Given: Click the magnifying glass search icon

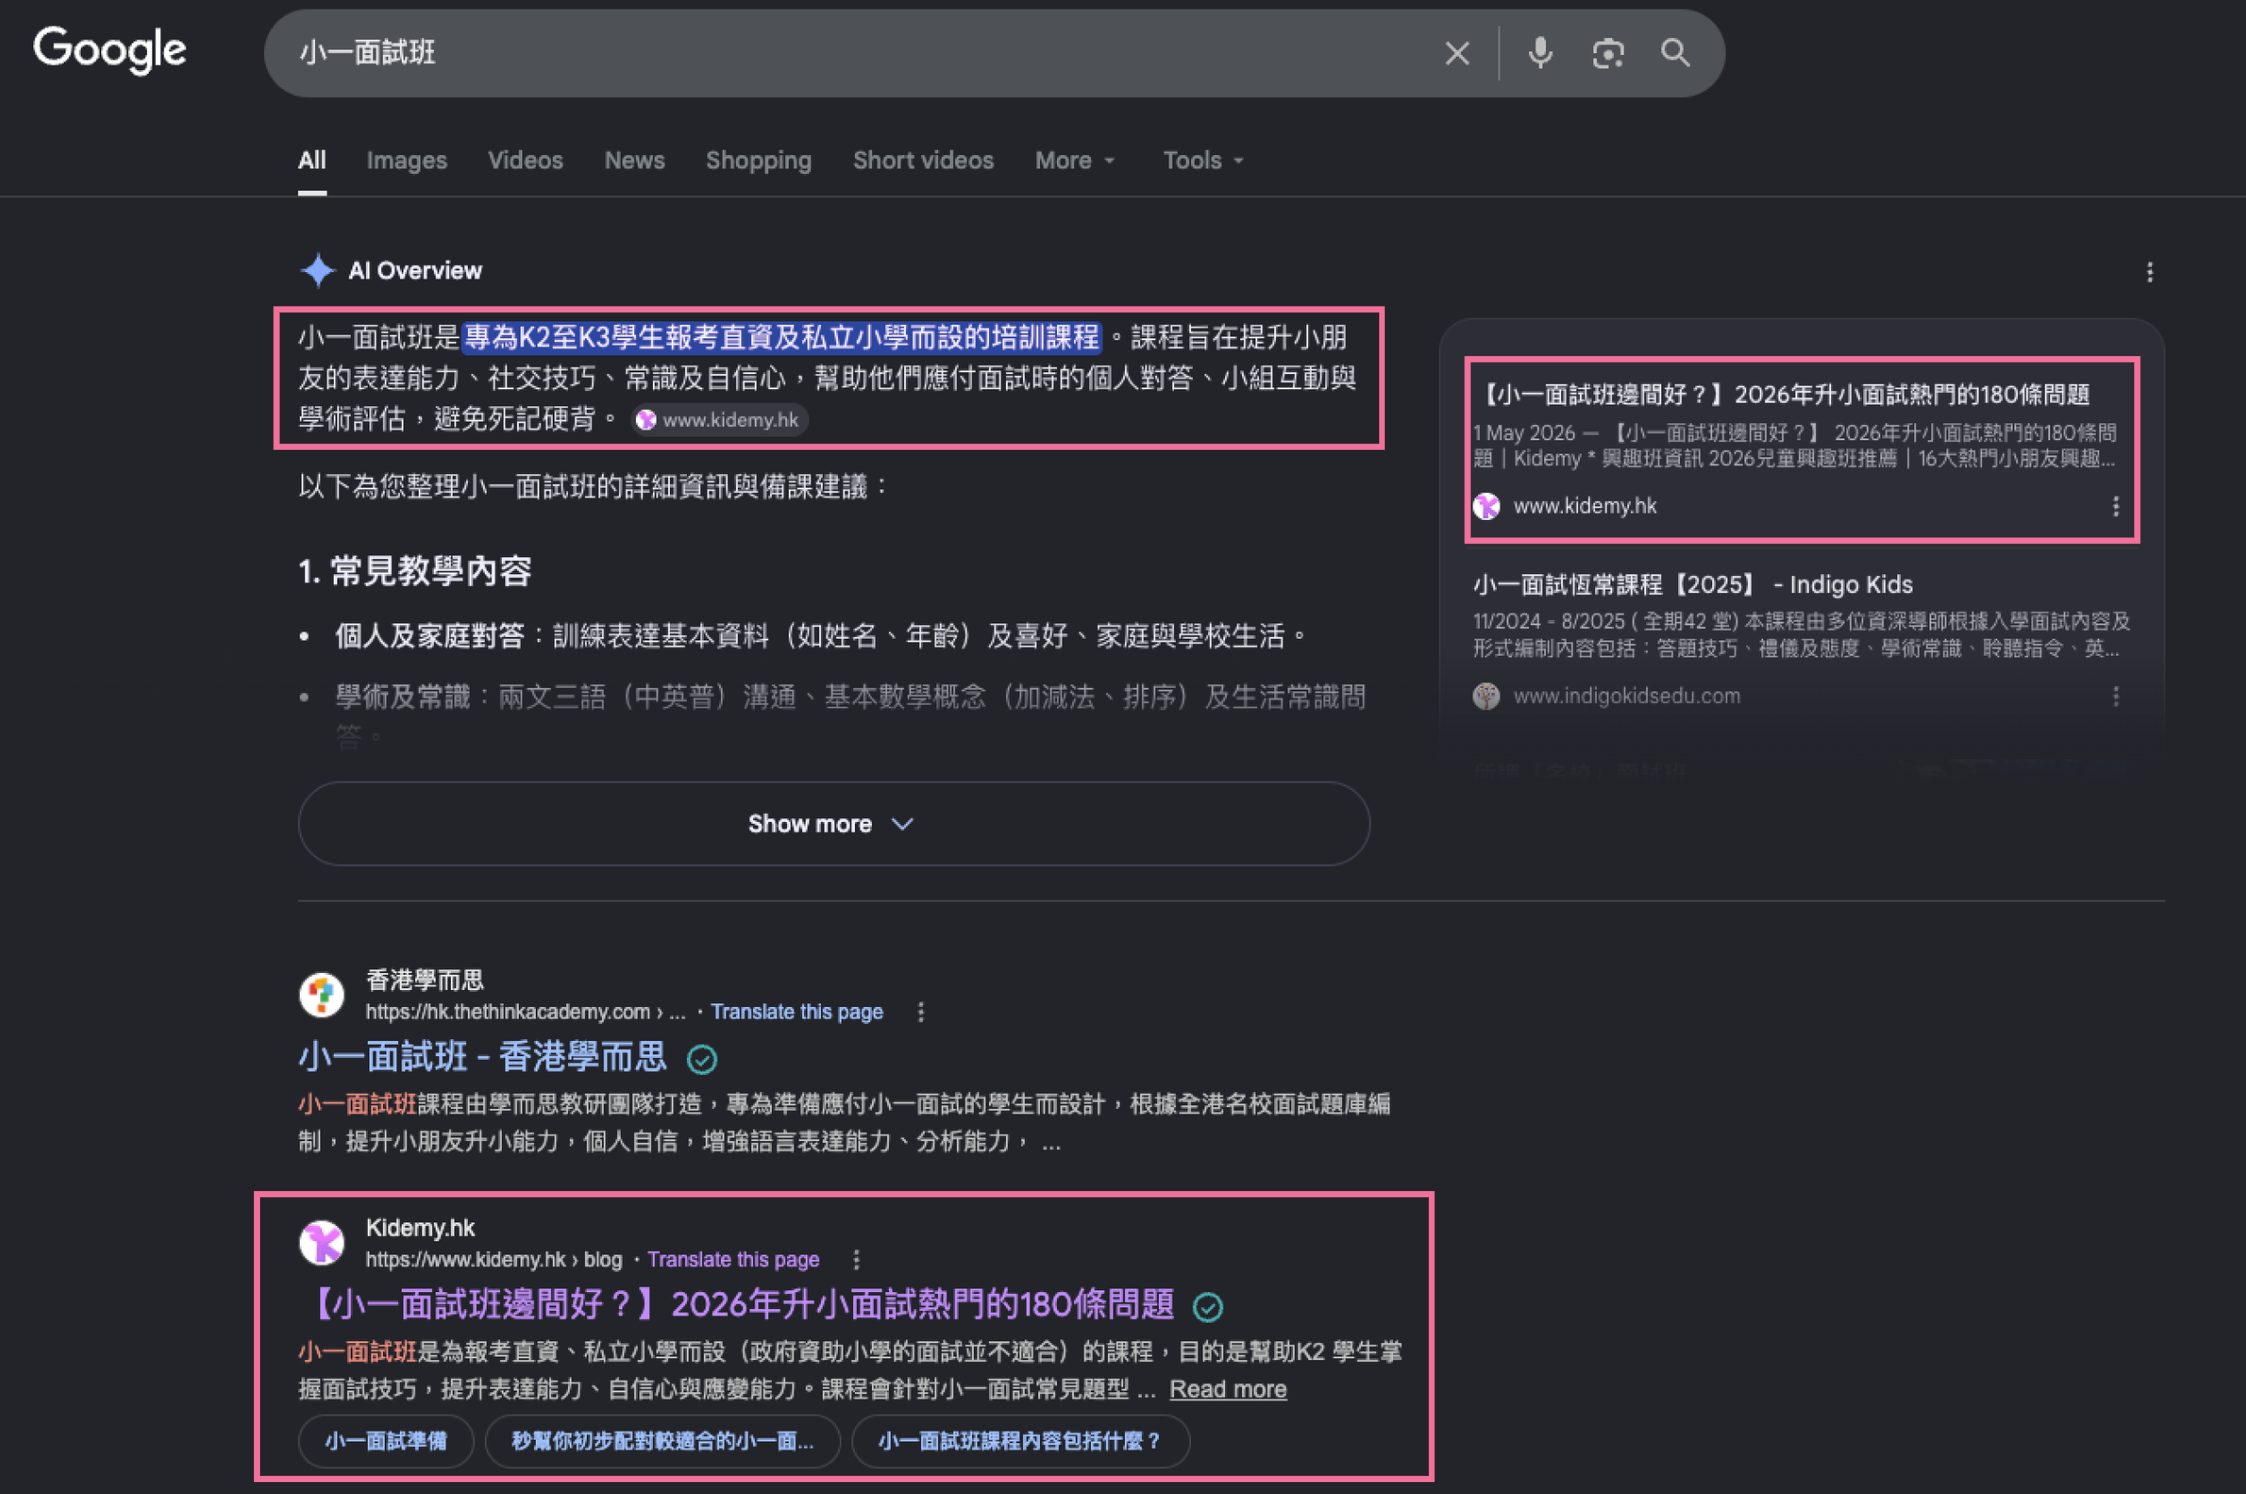Looking at the screenshot, I should coord(1675,53).
